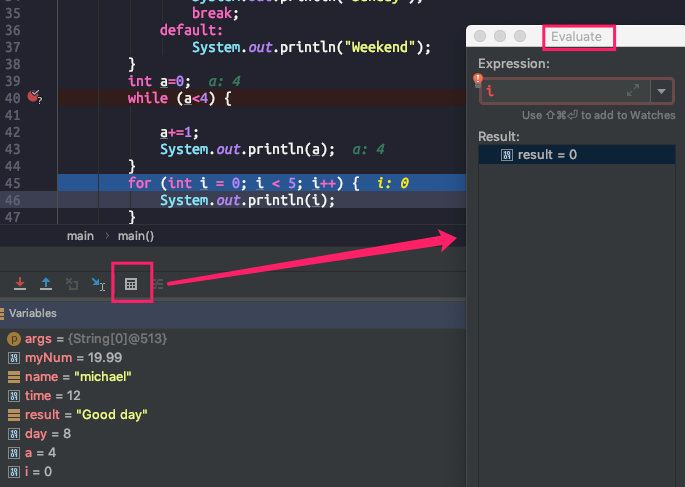Select the result = "Good day" variable
This screenshot has height=487, width=685.
click(86, 414)
